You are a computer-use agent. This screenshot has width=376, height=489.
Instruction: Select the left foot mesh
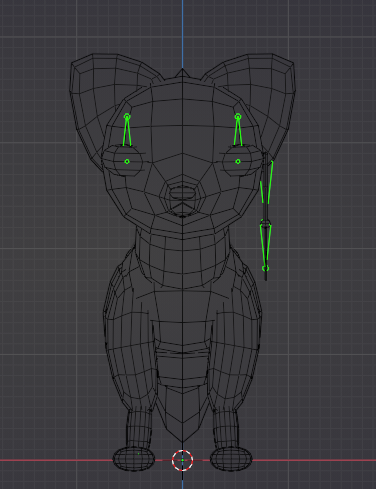click(134, 459)
